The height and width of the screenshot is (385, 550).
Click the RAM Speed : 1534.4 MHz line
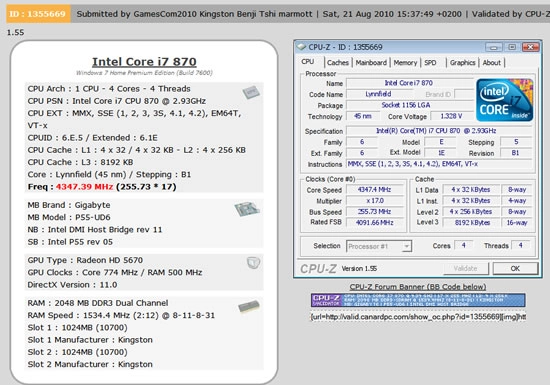(x=121, y=315)
